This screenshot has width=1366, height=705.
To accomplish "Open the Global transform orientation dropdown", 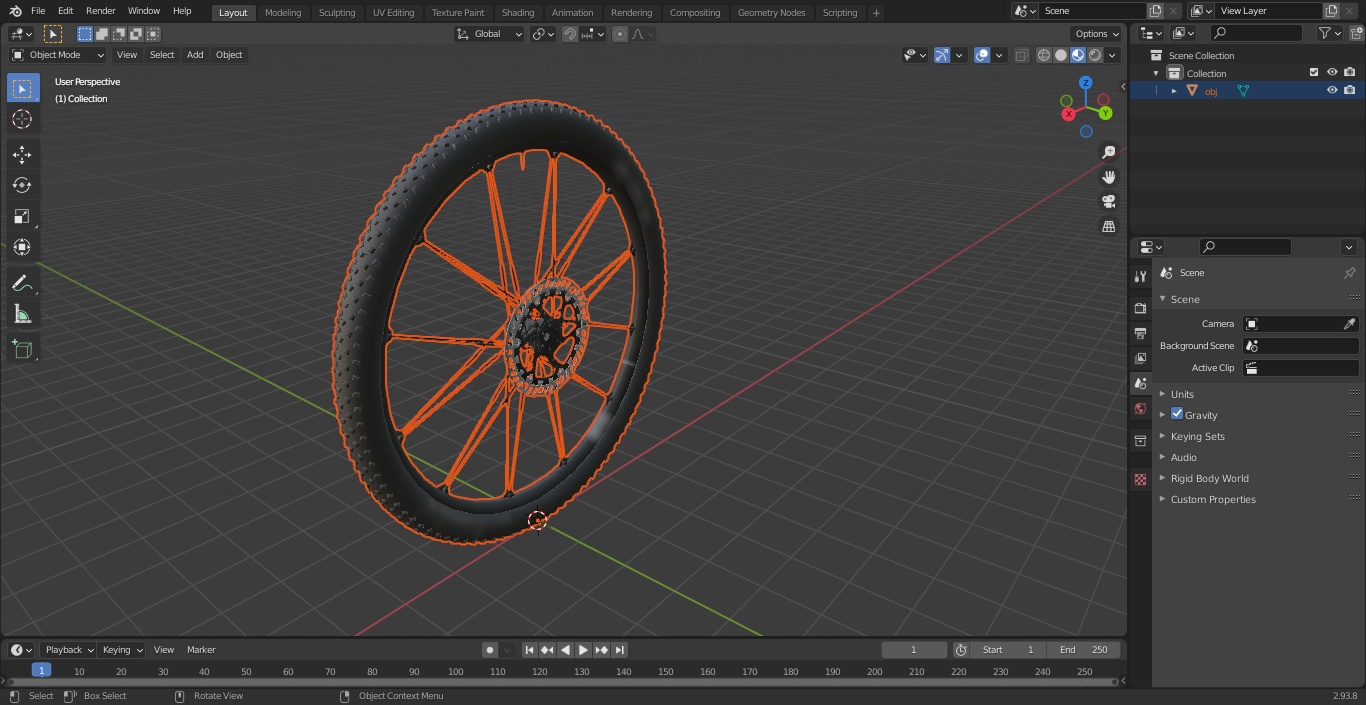I will click(489, 34).
